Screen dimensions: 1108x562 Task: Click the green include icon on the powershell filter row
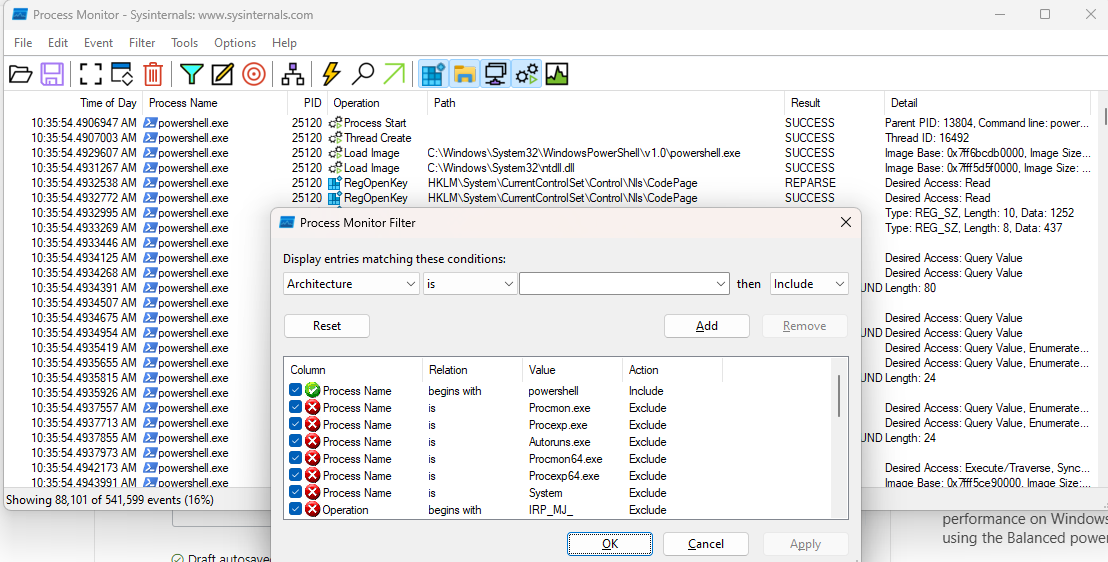click(312, 390)
